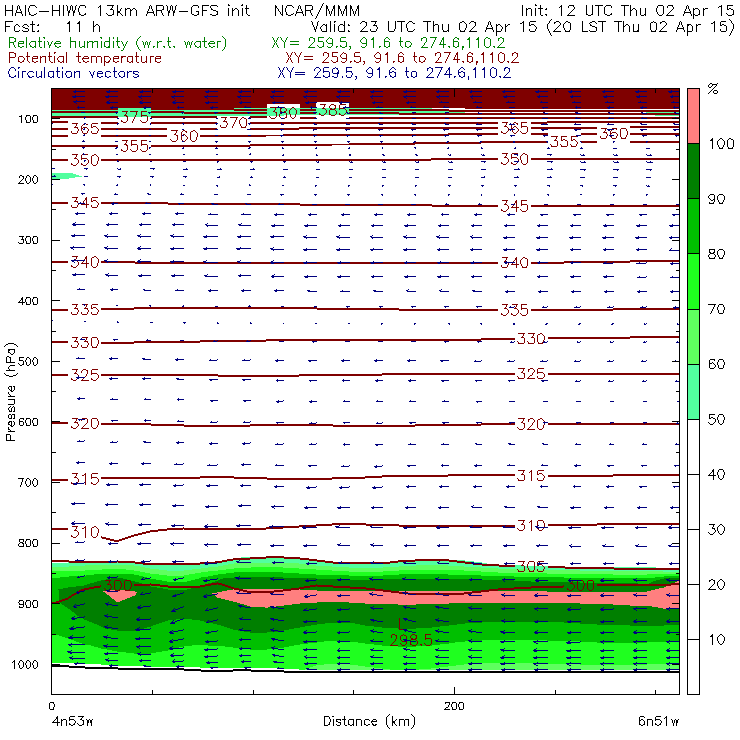Click the 80–90% green colorbar segment

point(693,226)
